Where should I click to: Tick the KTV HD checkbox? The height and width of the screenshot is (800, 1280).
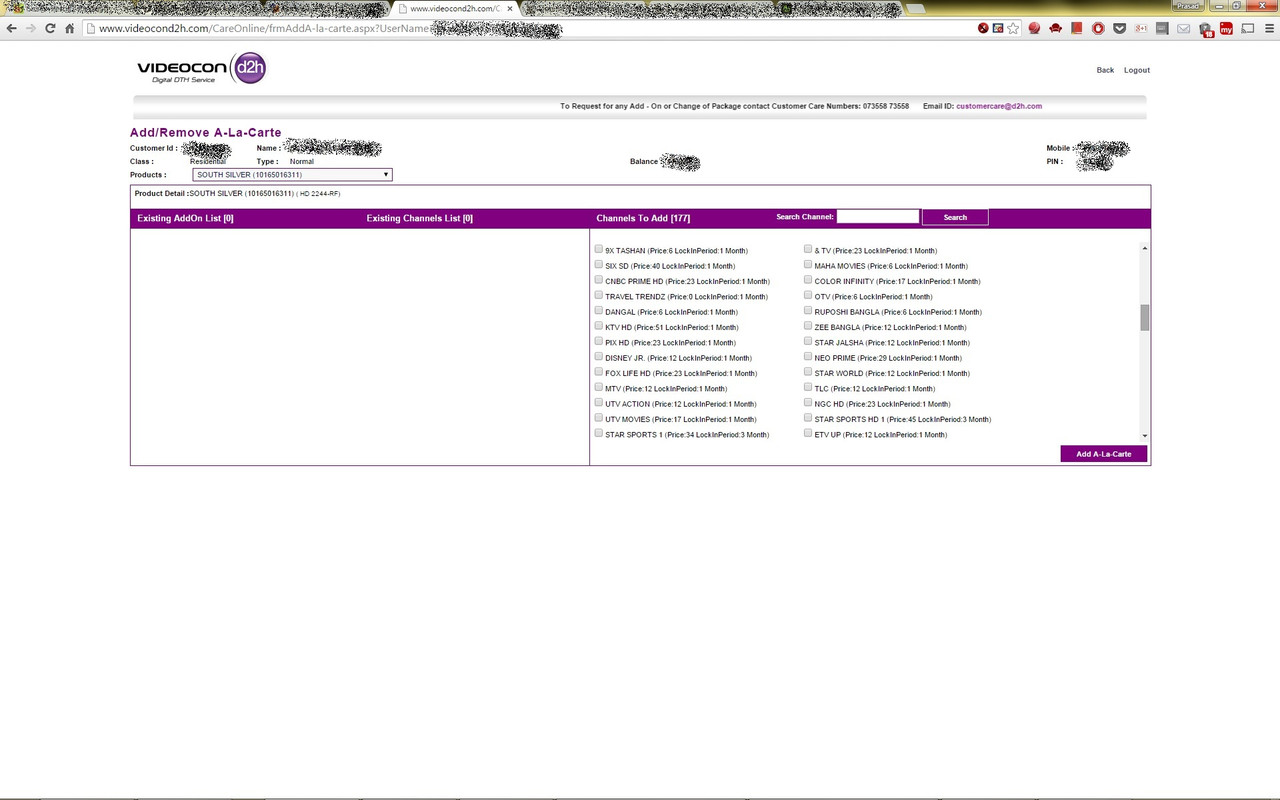pos(599,326)
